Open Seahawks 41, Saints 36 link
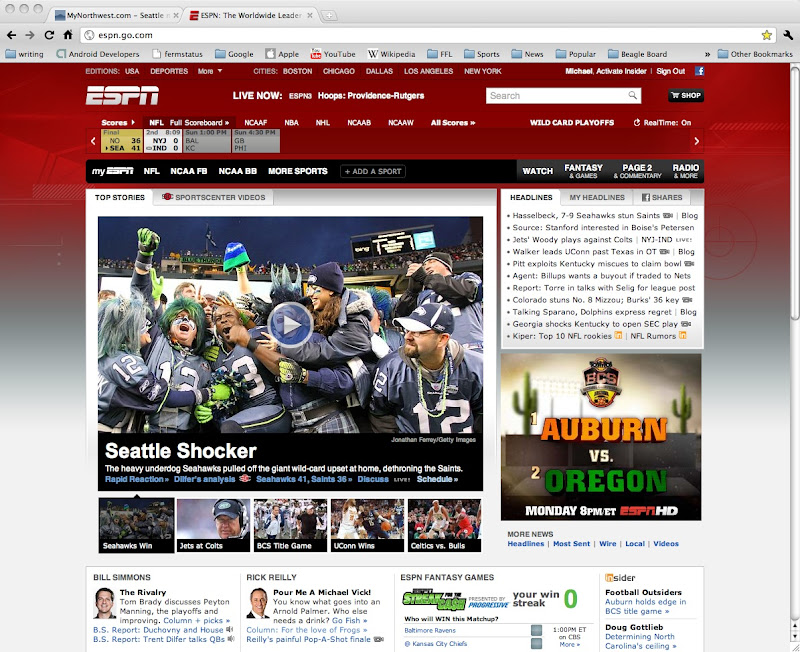Screen dimensions: 800x652 point(304,479)
